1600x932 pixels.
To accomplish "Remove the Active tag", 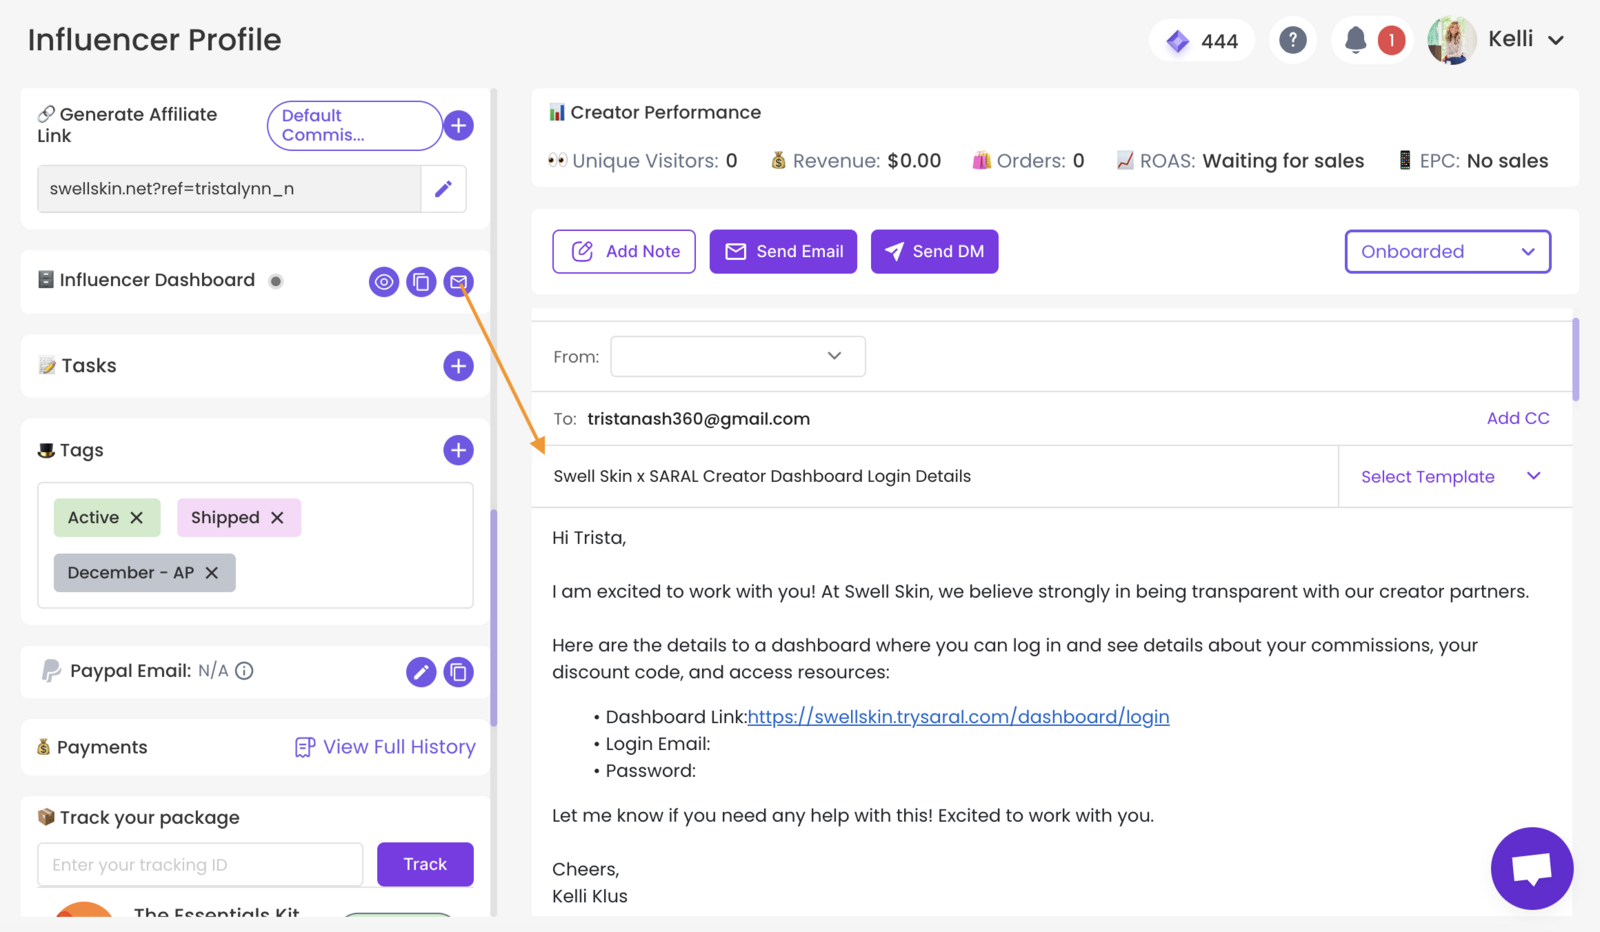I will [x=137, y=517].
